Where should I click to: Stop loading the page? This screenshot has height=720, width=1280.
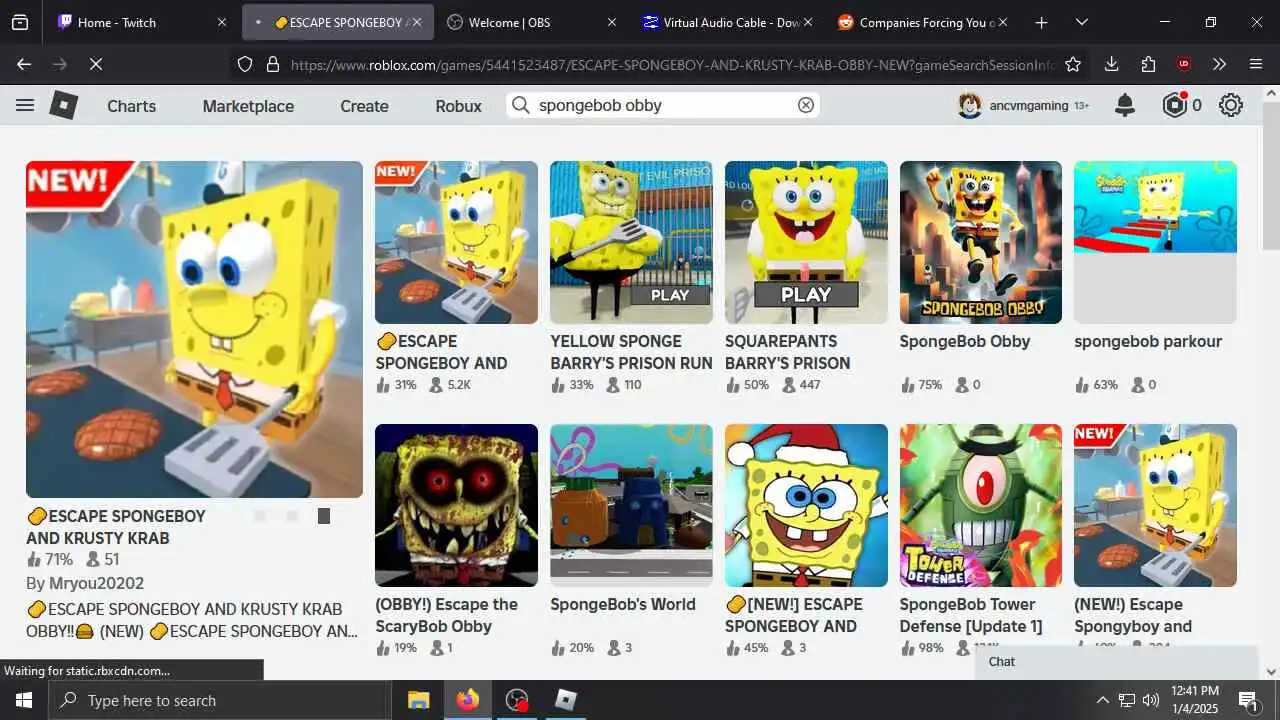(95, 64)
